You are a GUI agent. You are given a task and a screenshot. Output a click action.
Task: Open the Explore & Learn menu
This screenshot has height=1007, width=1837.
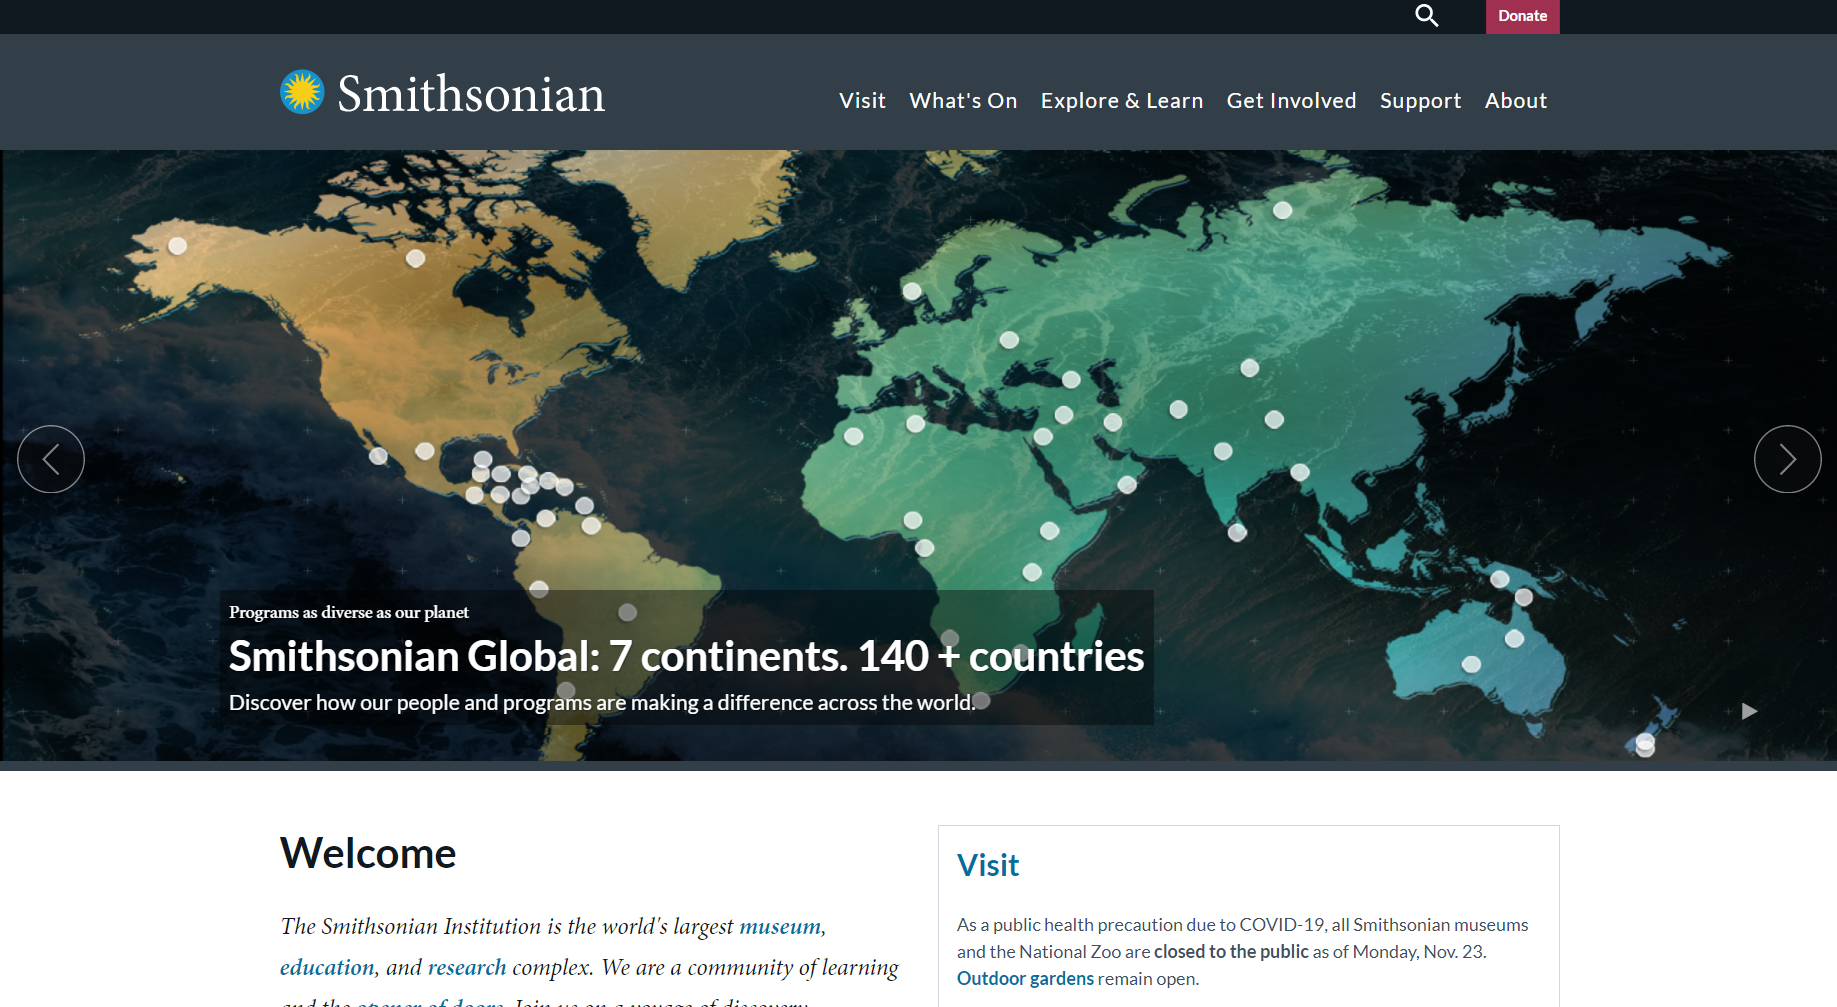click(x=1122, y=101)
